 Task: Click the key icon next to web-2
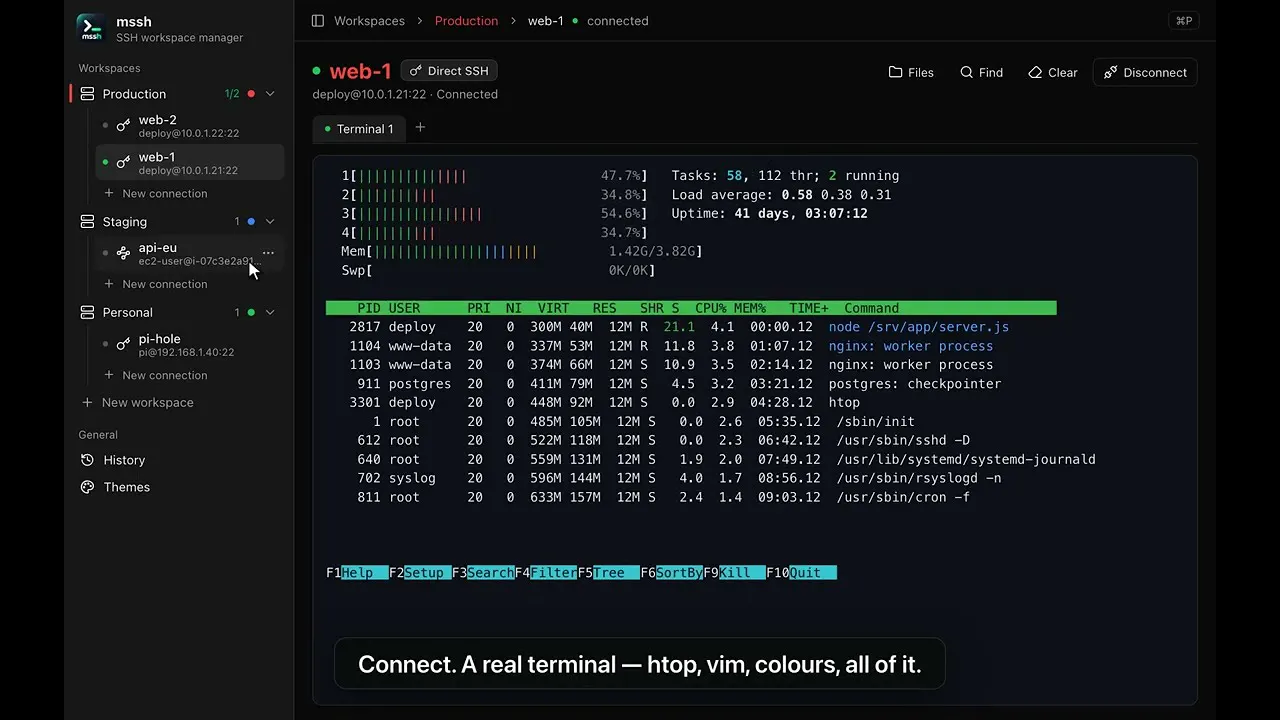(x=123, y=126)
